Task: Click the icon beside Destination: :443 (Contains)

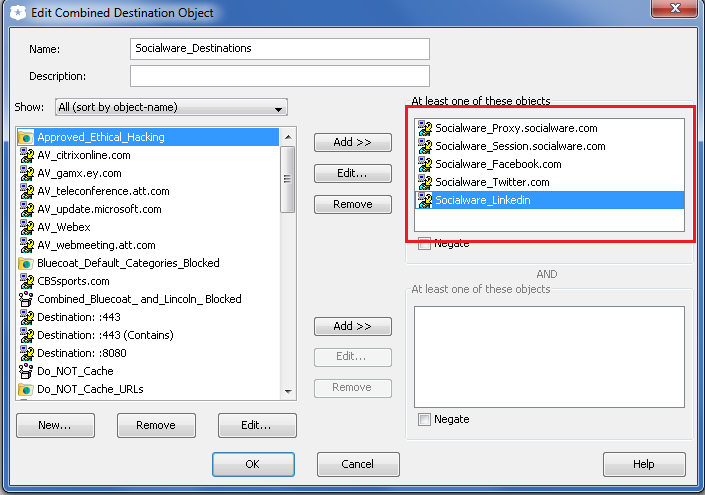Action: pyautogui.click(x=27, y=335)
